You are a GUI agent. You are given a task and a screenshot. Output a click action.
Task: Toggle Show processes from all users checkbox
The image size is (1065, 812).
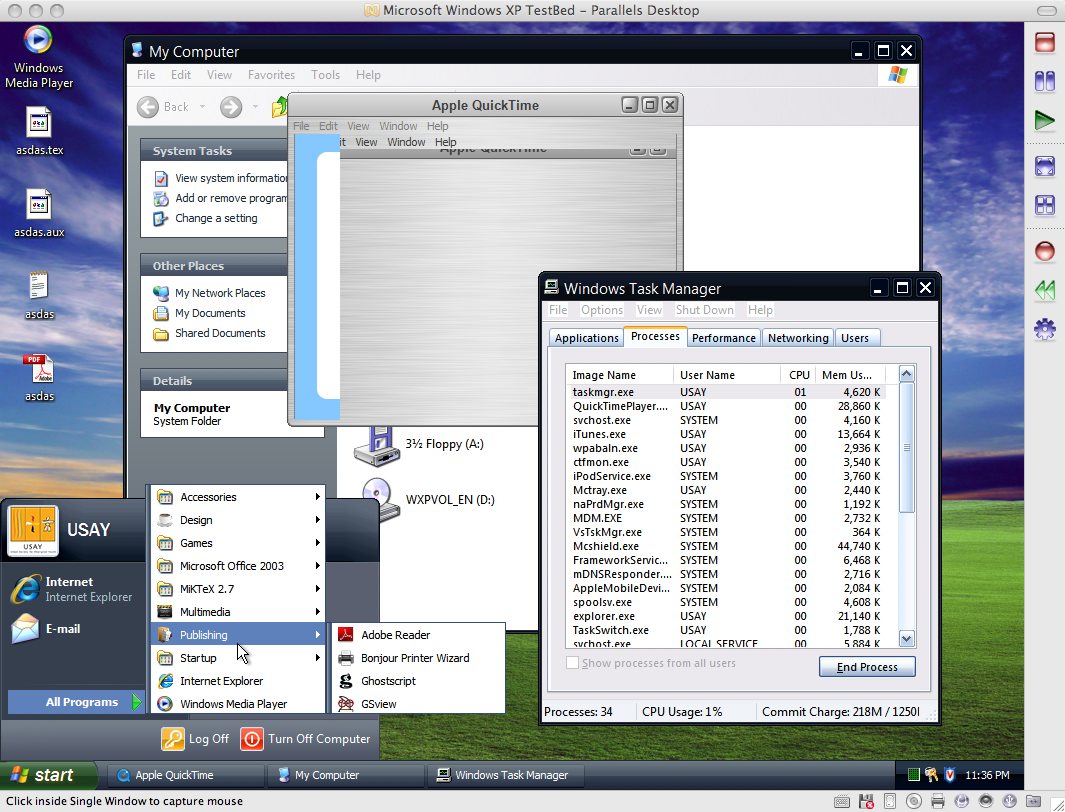[x=573, y=663]
